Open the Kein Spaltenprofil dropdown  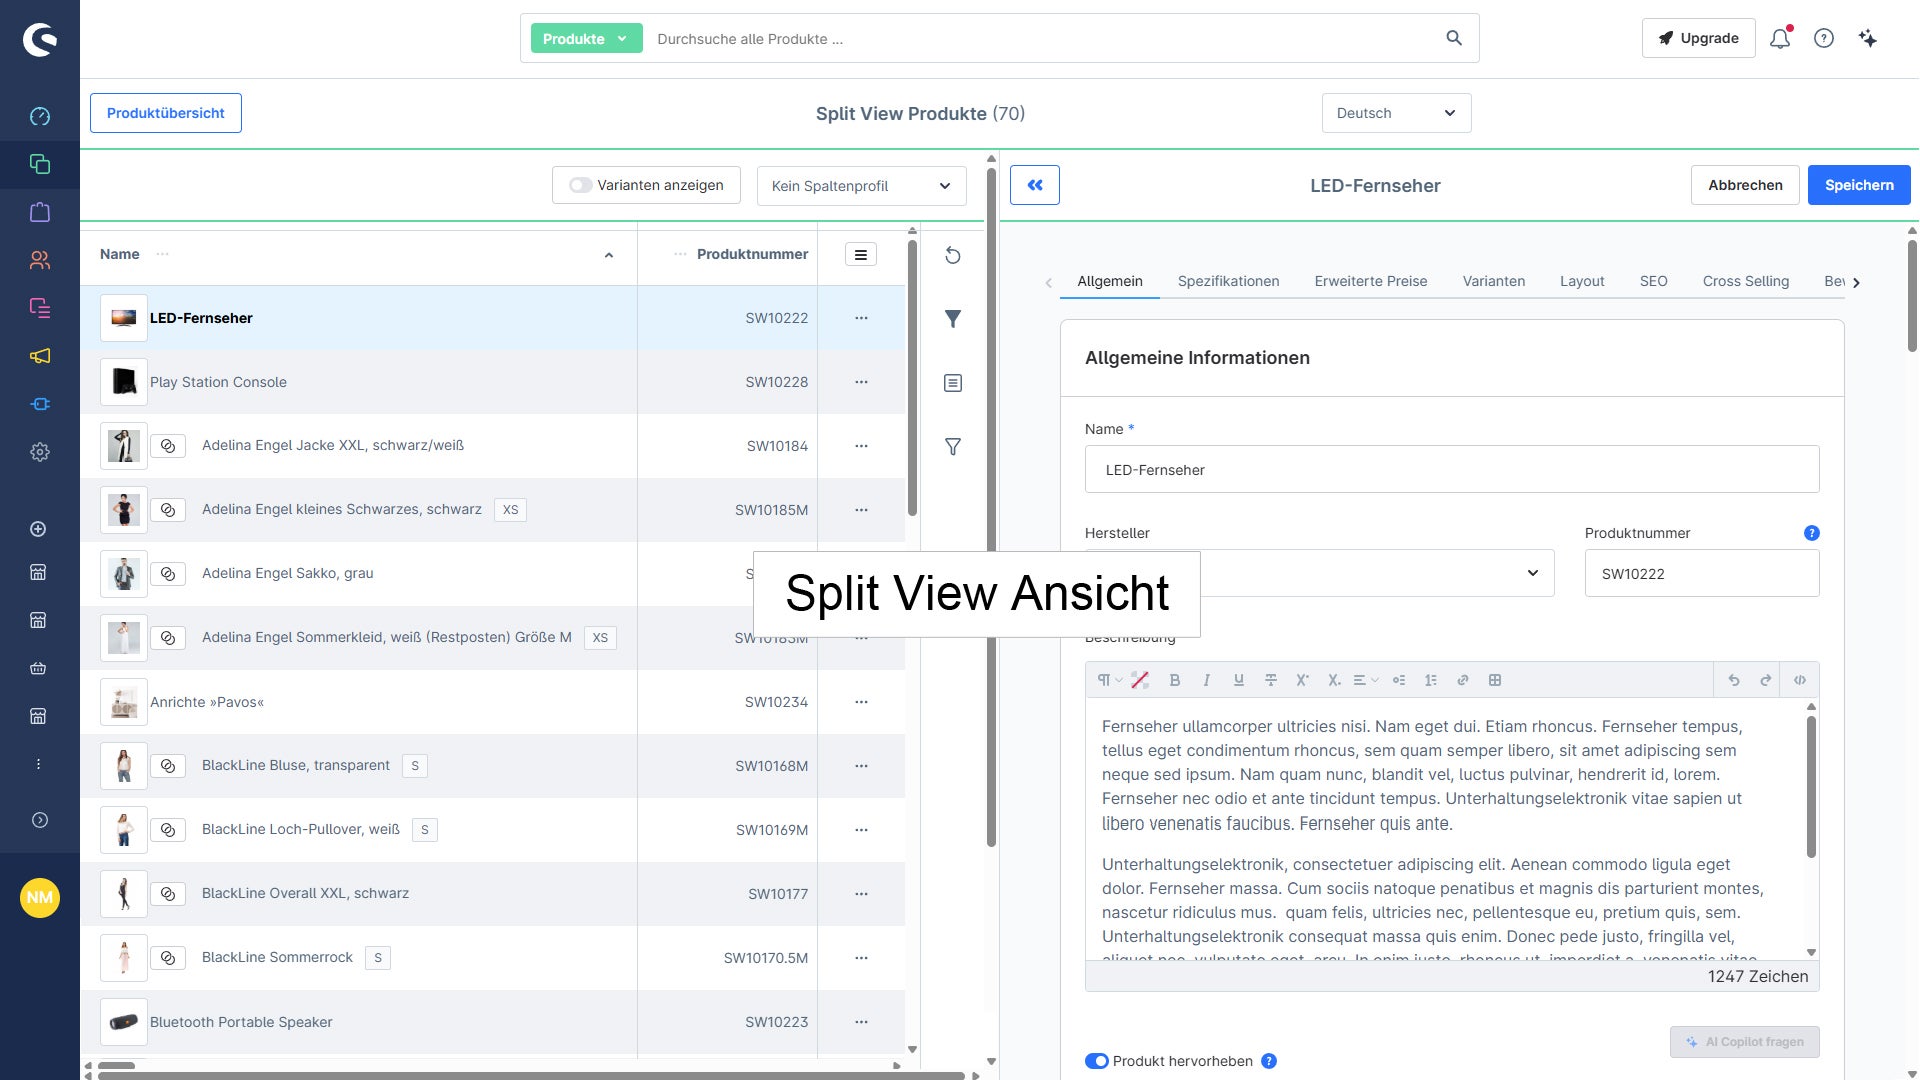[x=861, y=186]
